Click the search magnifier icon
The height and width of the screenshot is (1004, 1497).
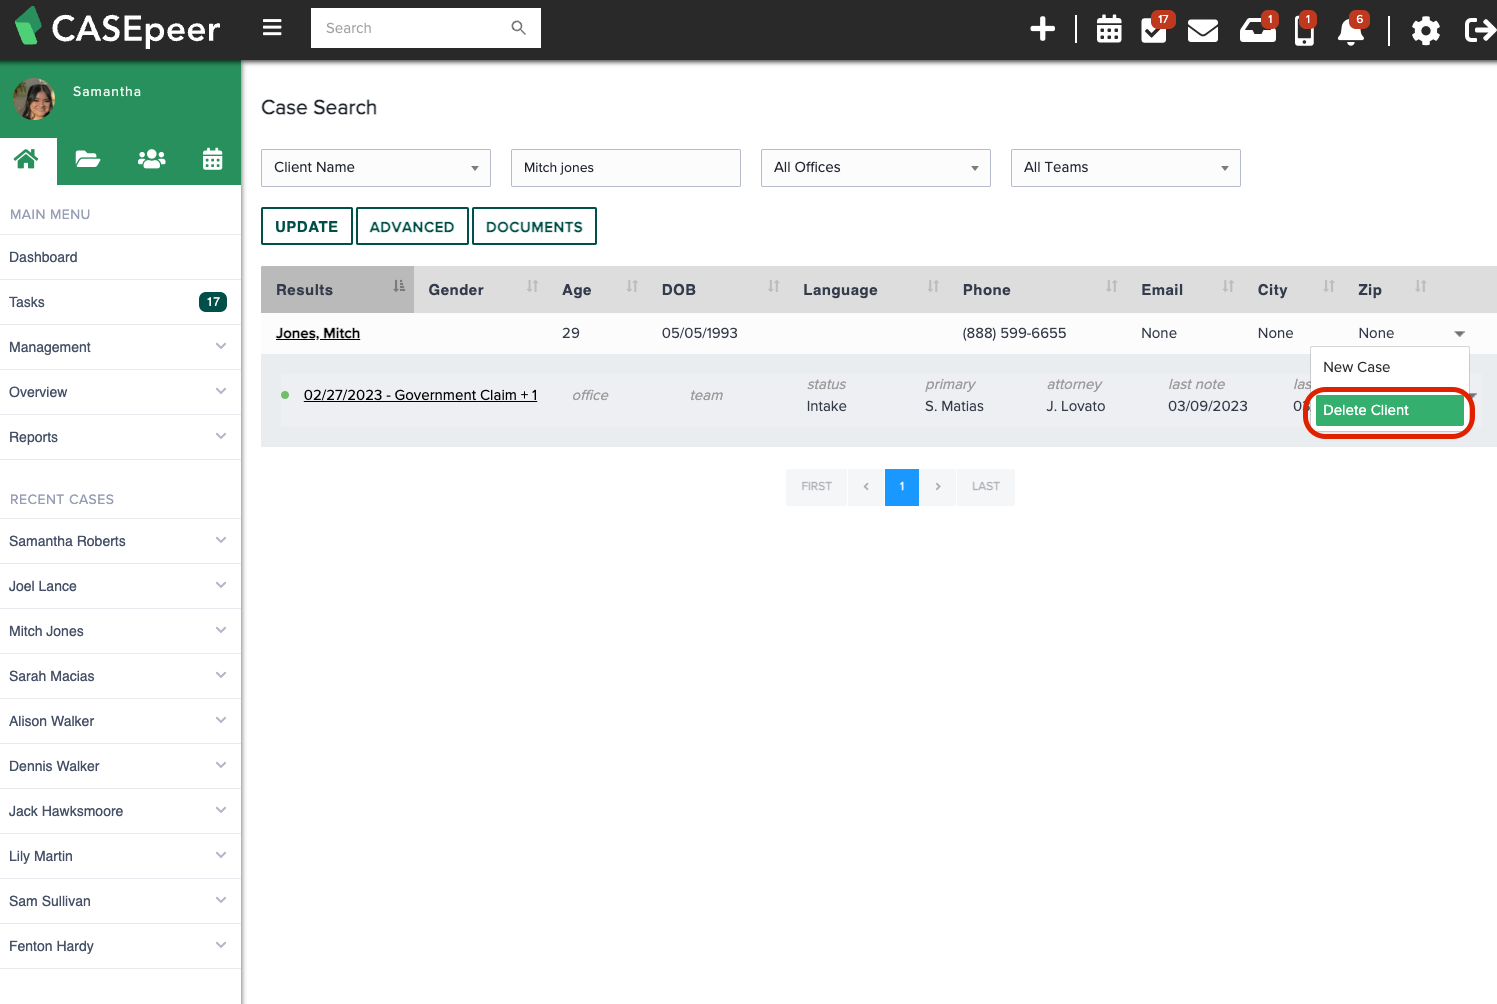tap(518, 28)
